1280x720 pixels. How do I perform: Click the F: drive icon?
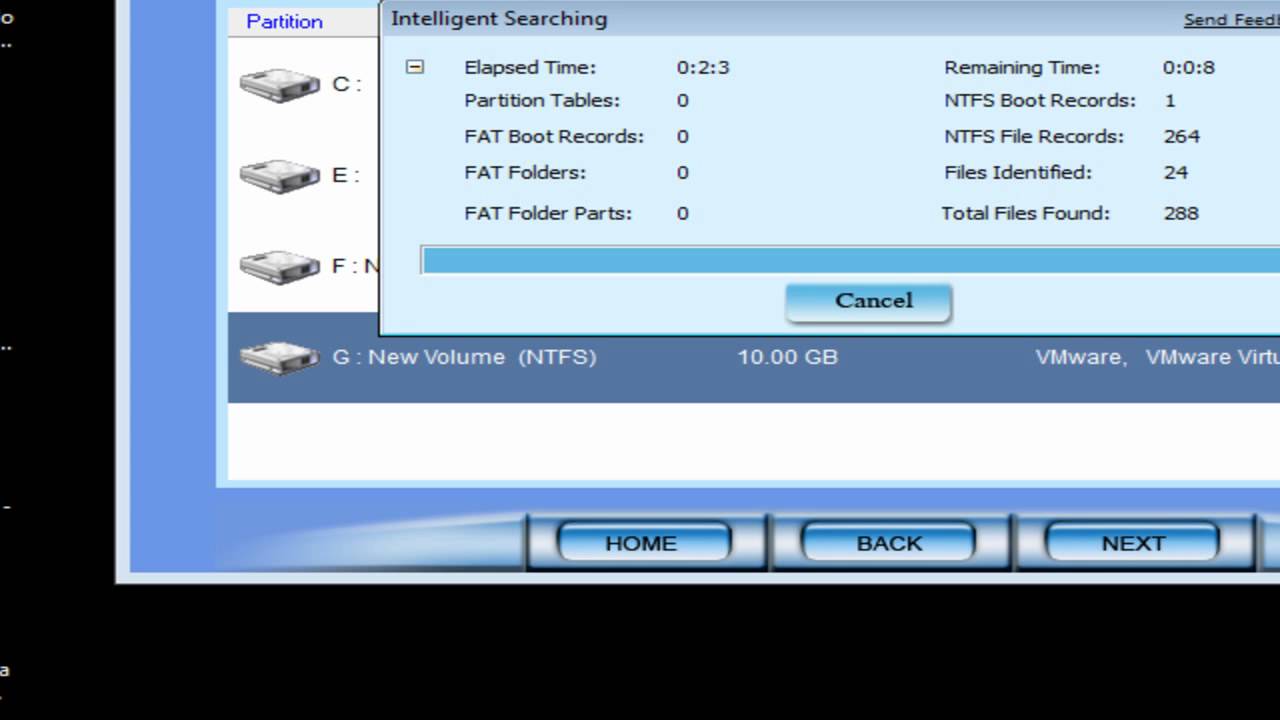click(x=279, y=267)
